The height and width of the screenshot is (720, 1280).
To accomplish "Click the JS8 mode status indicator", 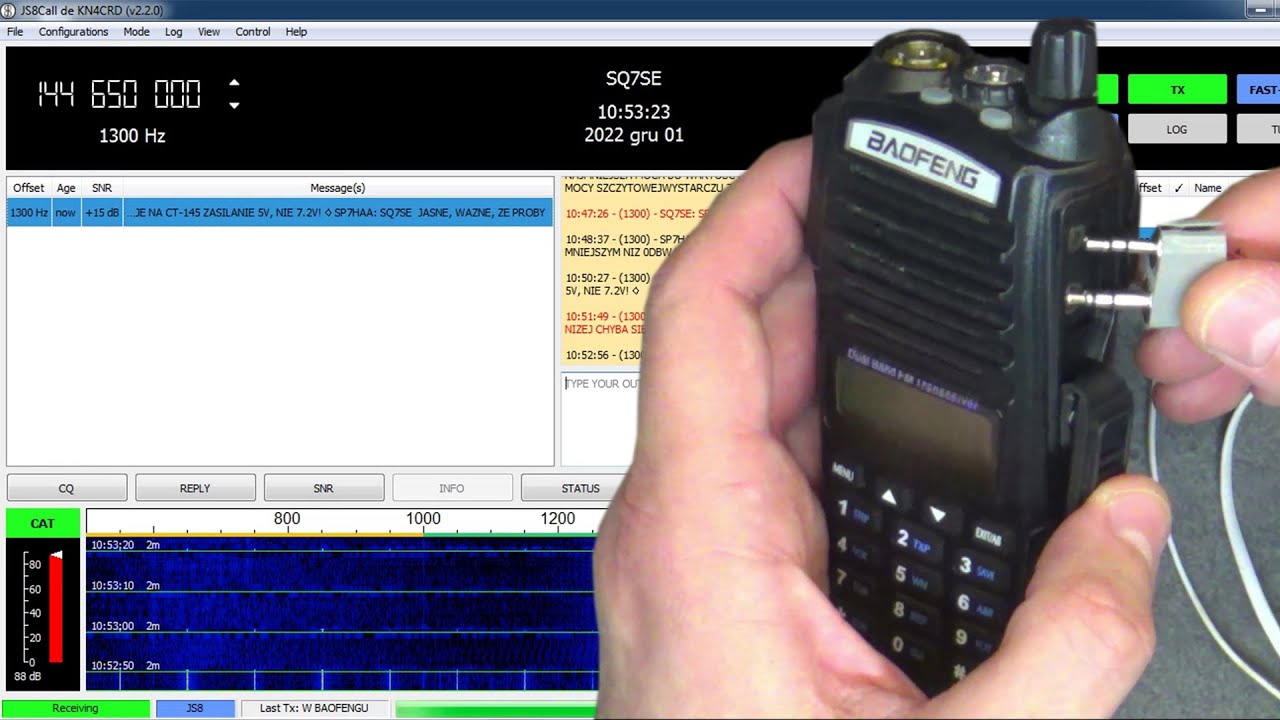I will [195, 708].
